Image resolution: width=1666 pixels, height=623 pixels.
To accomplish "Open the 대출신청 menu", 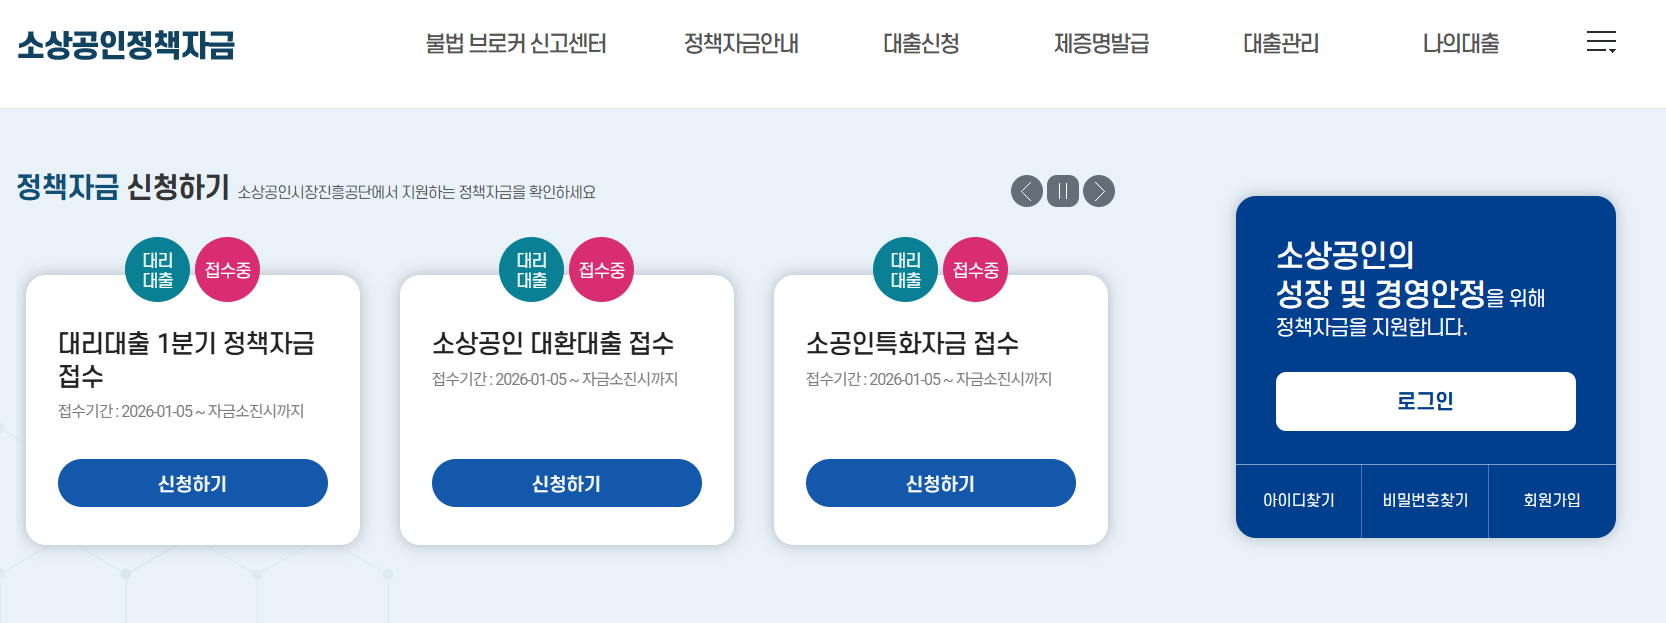I will (x=920, y=44).
